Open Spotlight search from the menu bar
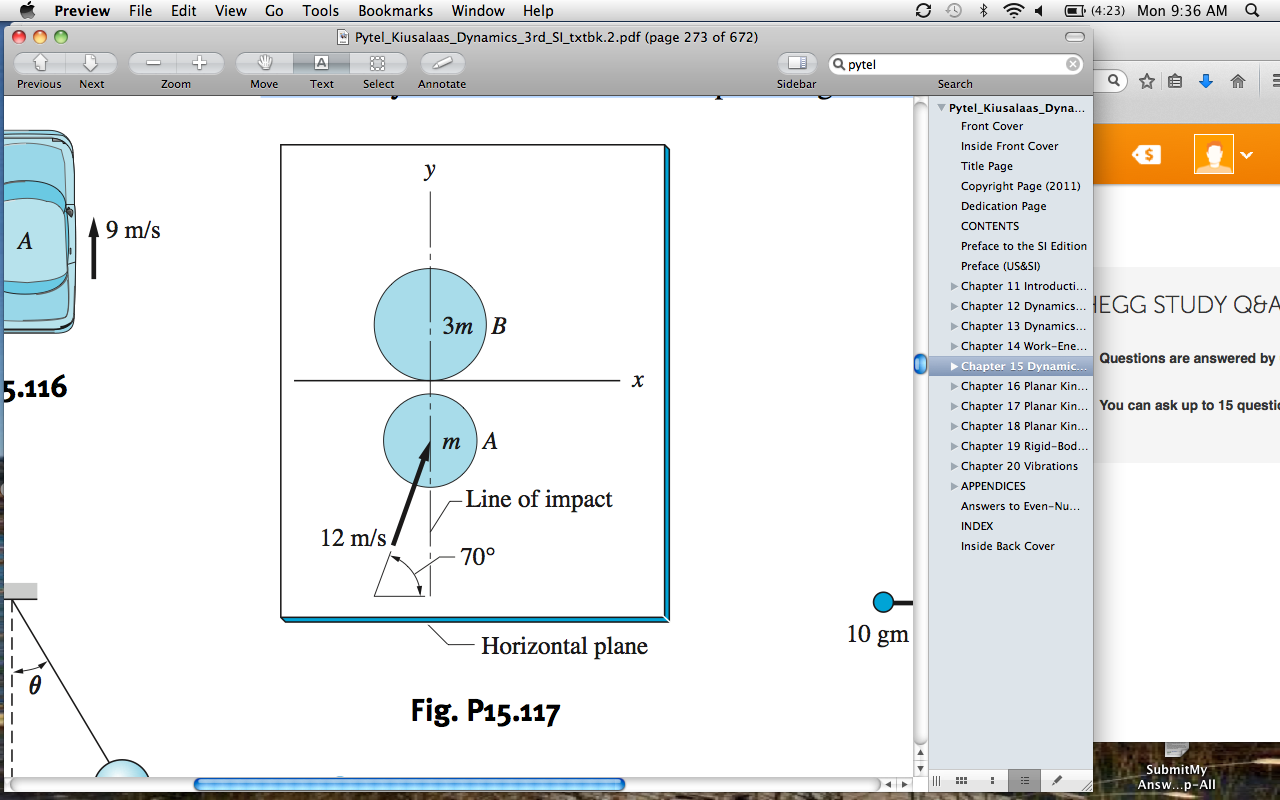This screenshot has width=1280, height=800. (x=1250, y=11)
